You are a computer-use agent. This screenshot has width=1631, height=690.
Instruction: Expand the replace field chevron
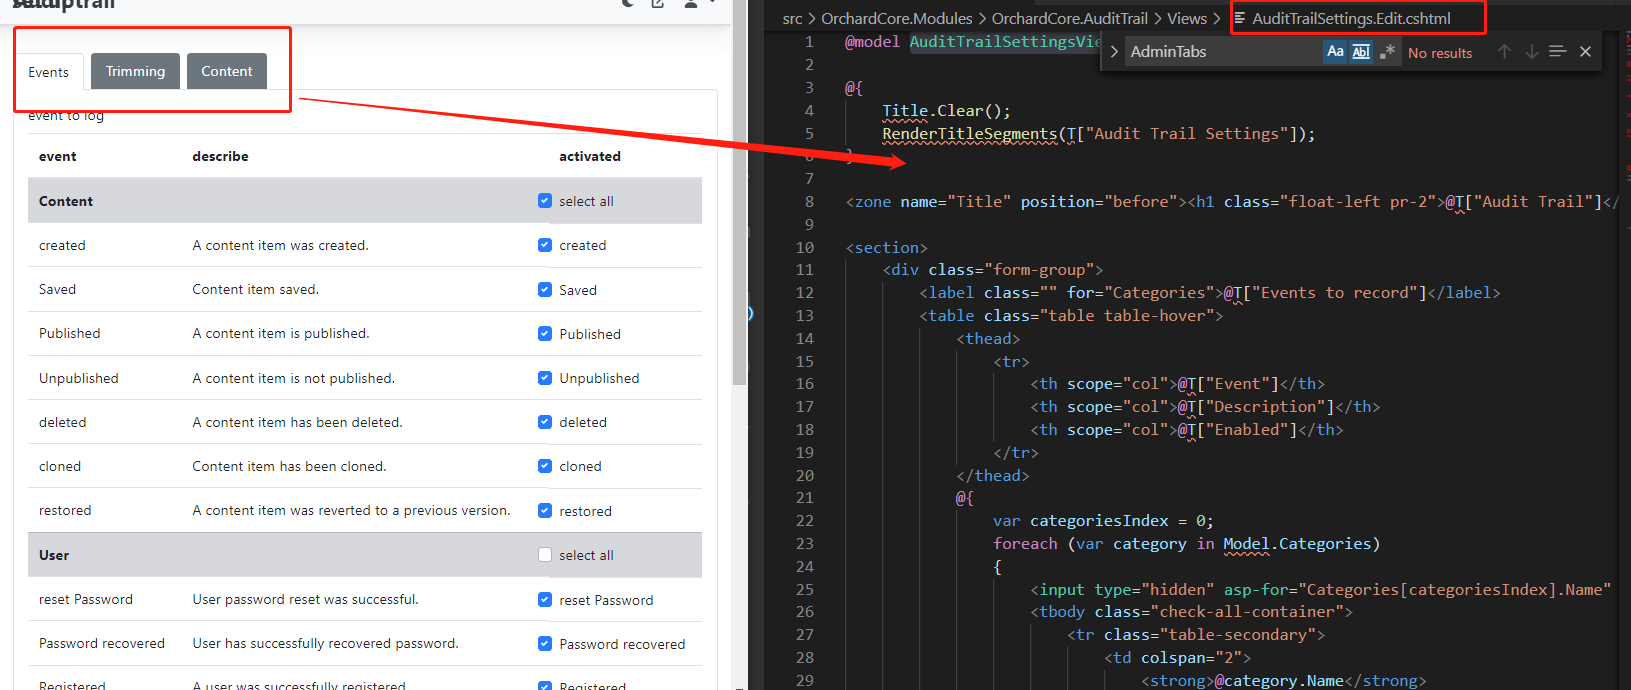(1113, 52)
